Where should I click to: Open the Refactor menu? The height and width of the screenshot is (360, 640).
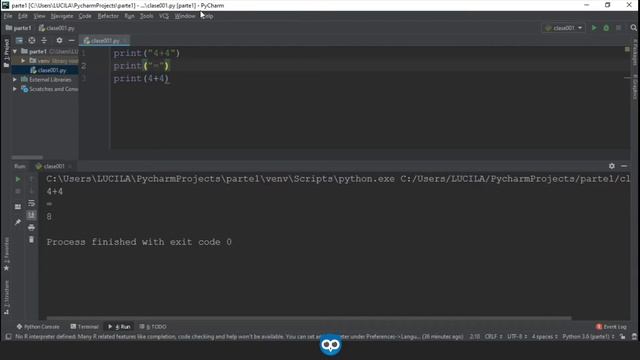click(108, 16)
